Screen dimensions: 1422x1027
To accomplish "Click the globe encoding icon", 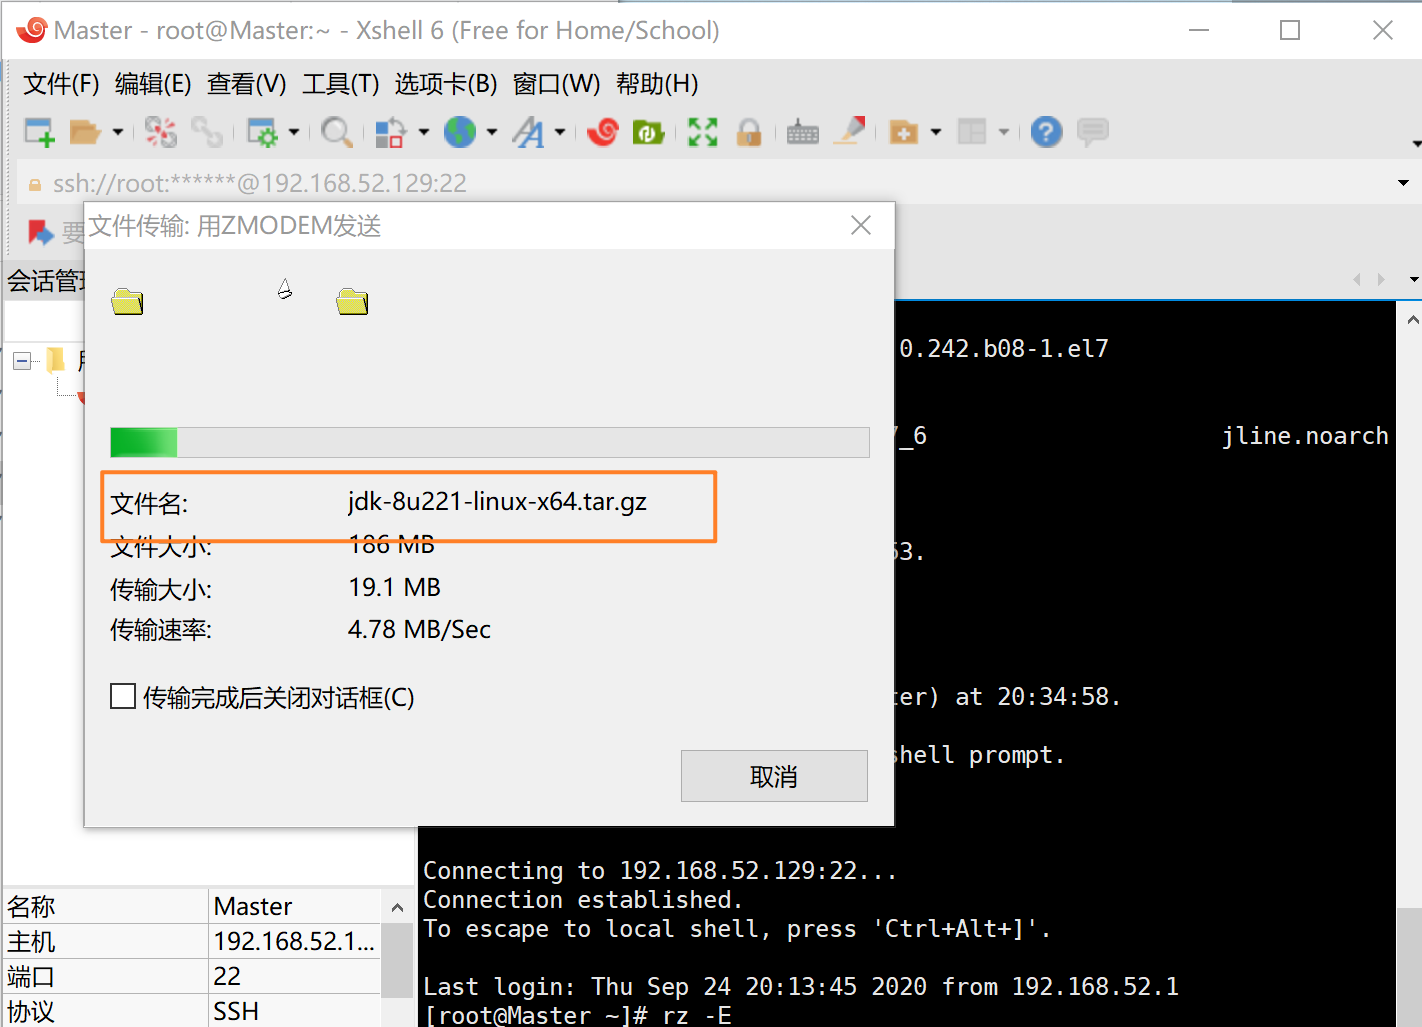I will [x=460, y=132].
